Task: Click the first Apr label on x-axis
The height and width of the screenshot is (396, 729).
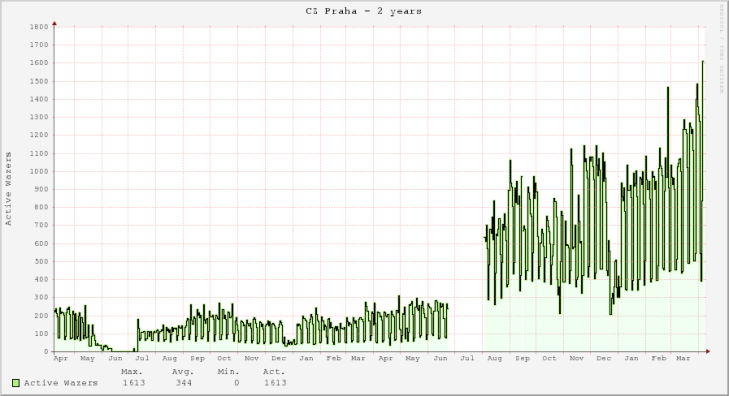Action: coord(60,358)
